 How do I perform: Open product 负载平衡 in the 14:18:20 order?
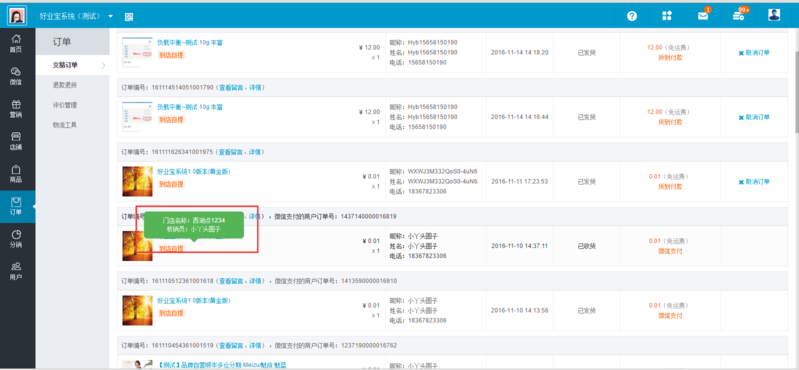click(x=190, y=43)
